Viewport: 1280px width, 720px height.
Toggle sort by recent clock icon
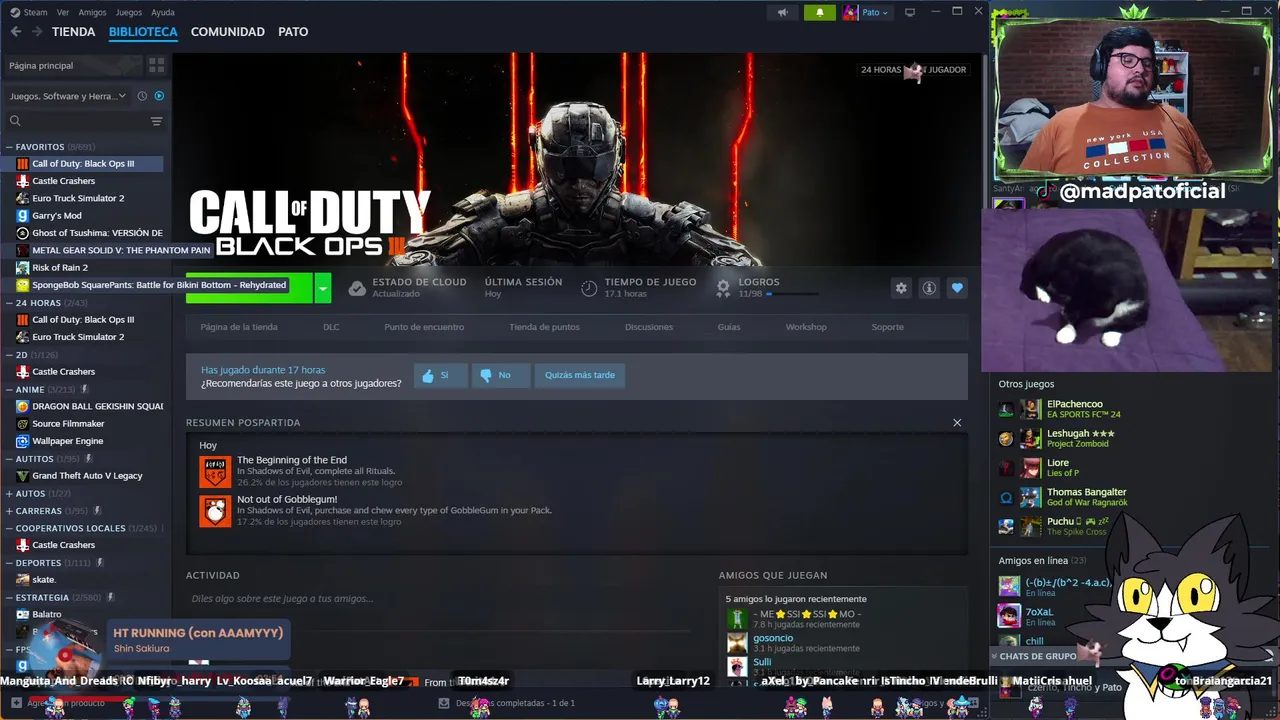pyautogui.click(x=142, y=96)
